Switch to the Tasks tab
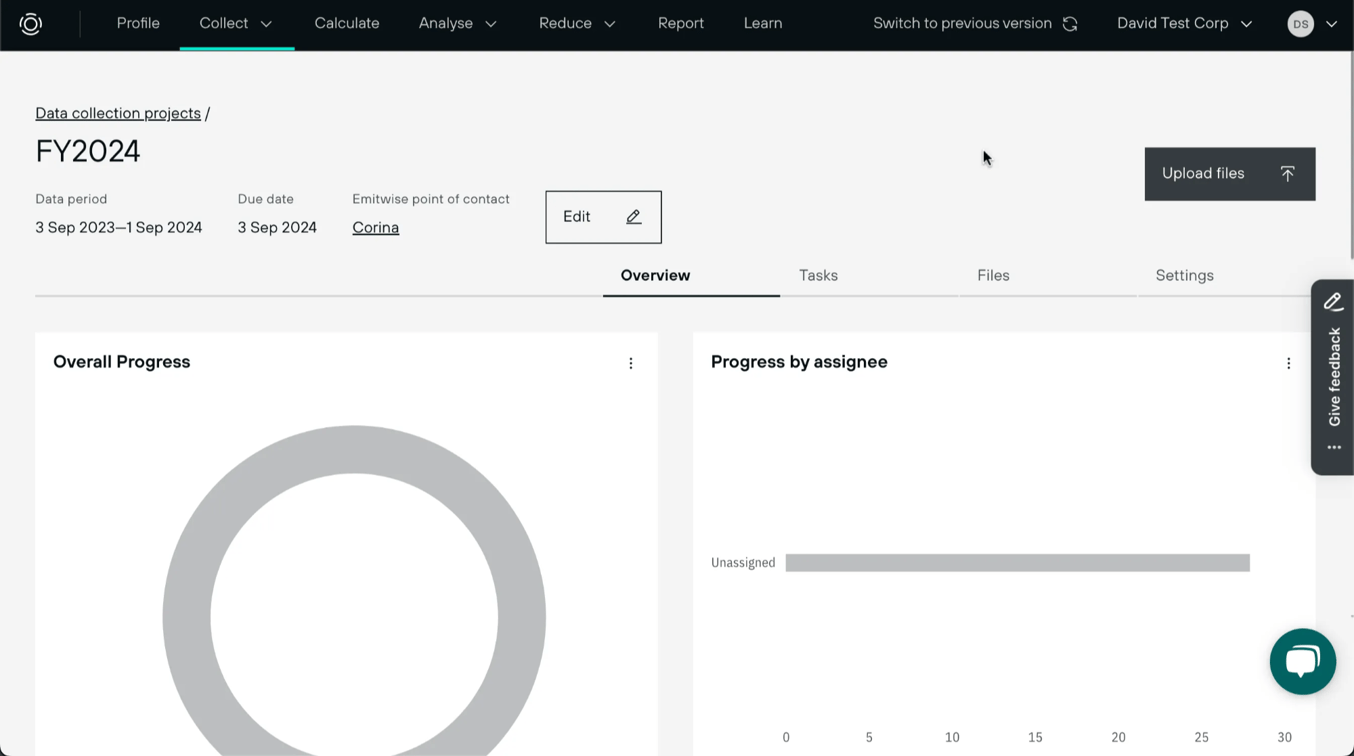 [818, 275]
